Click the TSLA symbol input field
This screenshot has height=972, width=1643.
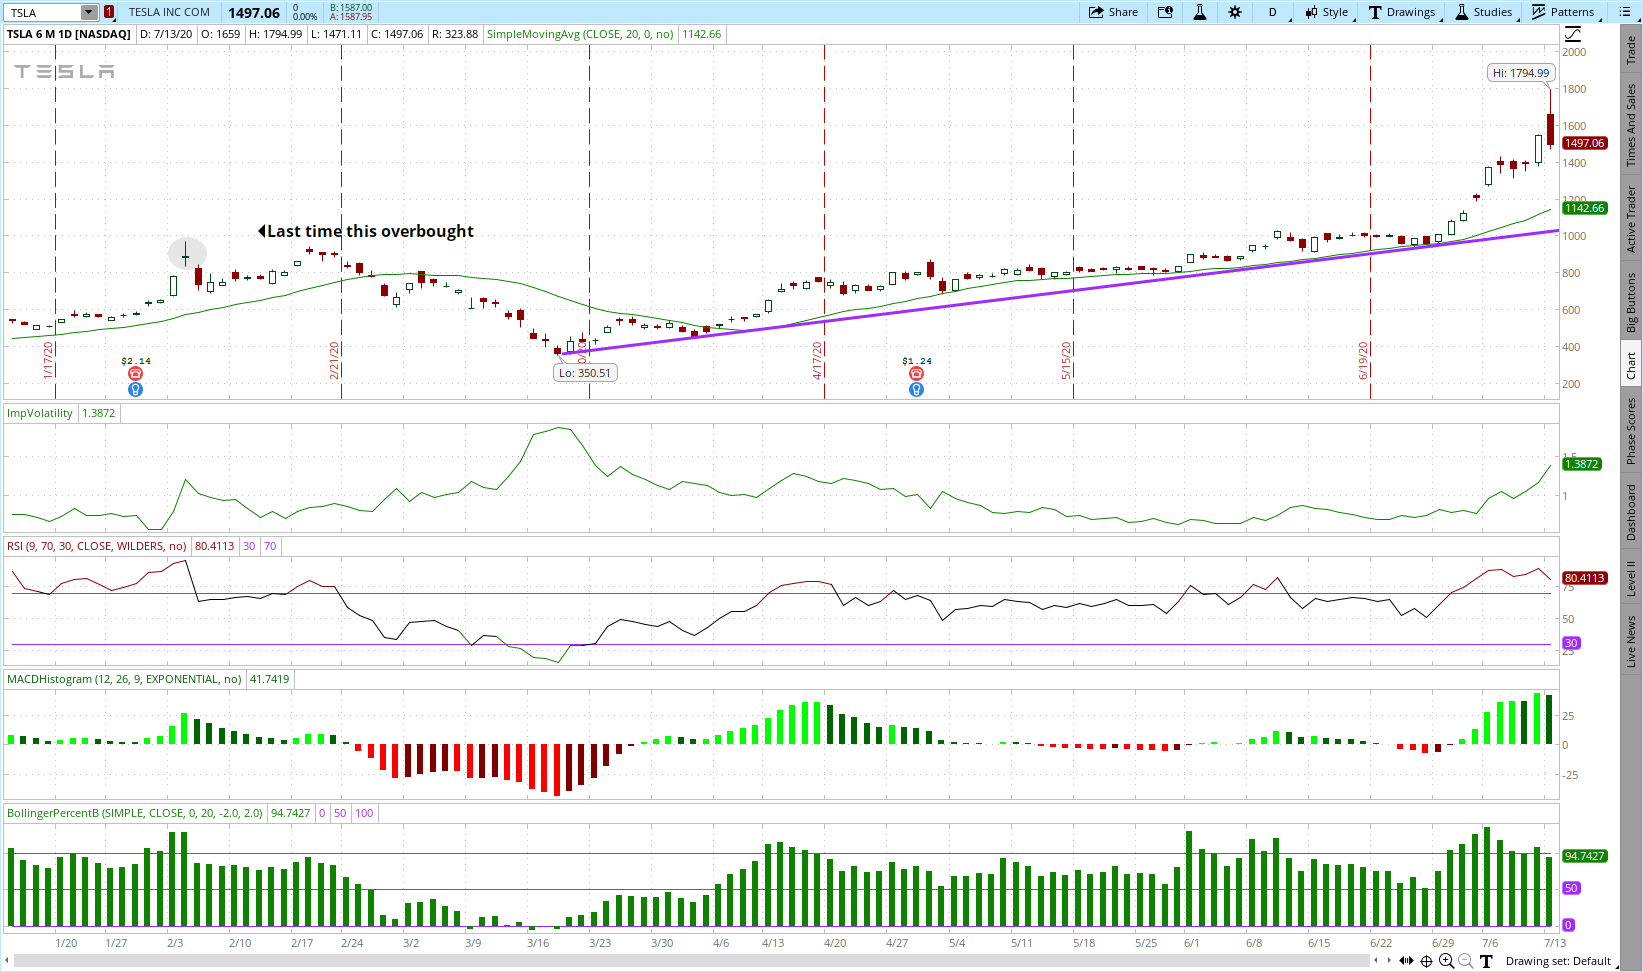(x=43, y=12)
